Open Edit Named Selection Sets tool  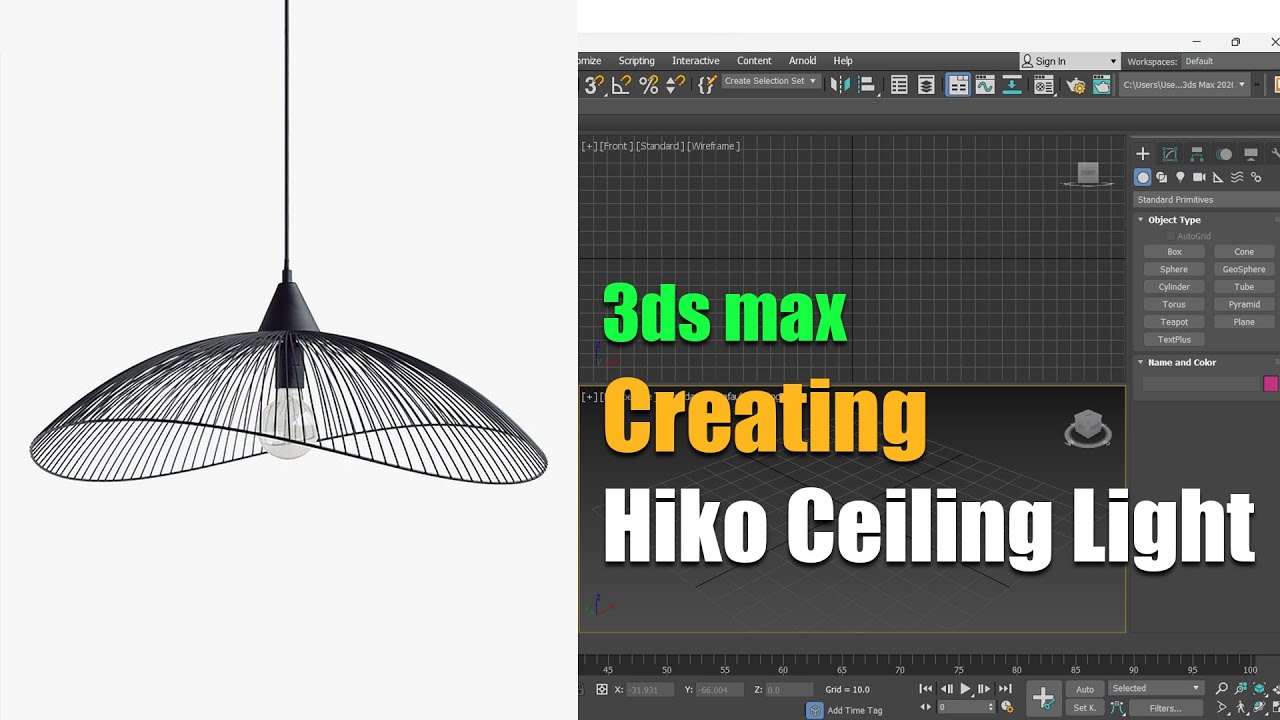(x=707, y=85)
